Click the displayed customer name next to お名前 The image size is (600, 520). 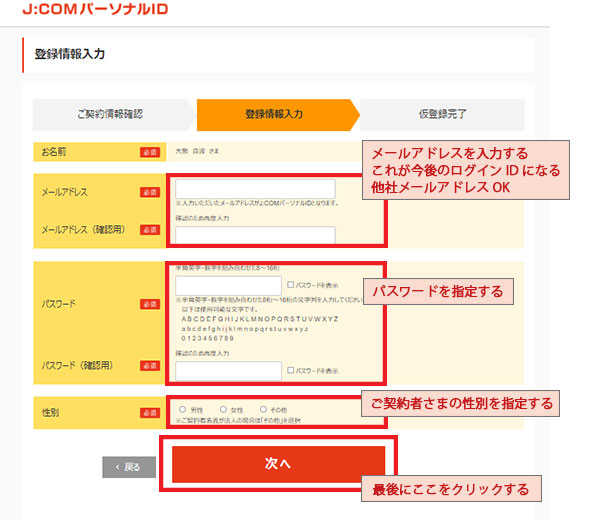197,151
